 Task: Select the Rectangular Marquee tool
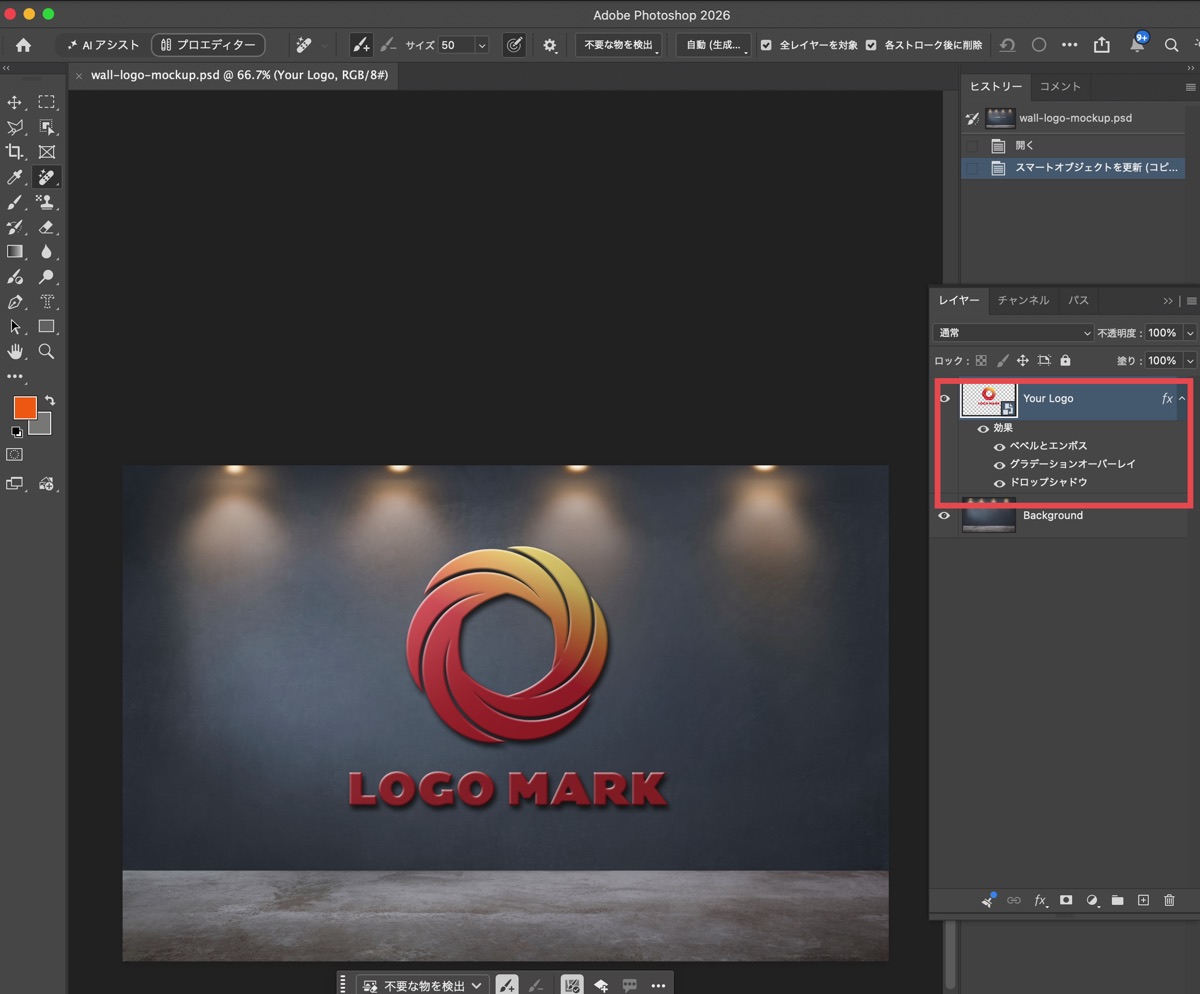pos(46,102)
